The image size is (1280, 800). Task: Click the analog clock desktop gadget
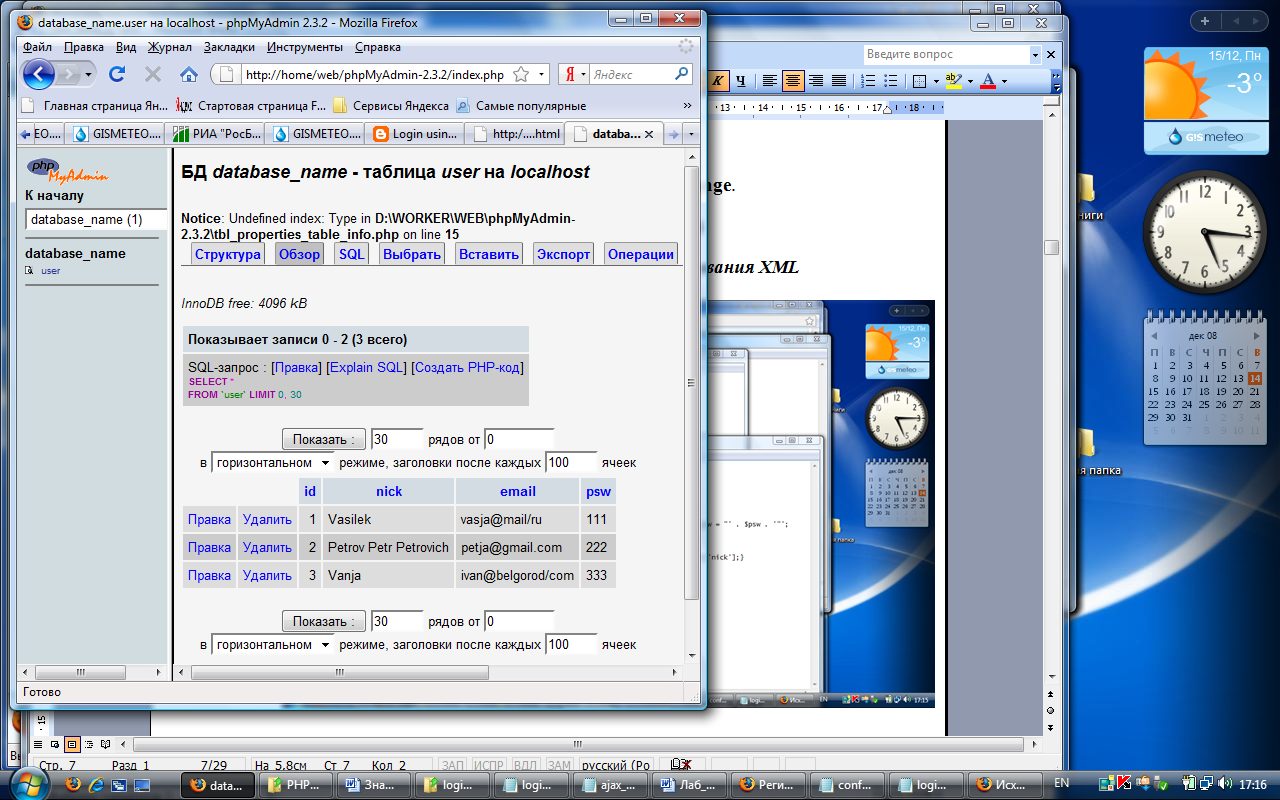(1204, 230)
